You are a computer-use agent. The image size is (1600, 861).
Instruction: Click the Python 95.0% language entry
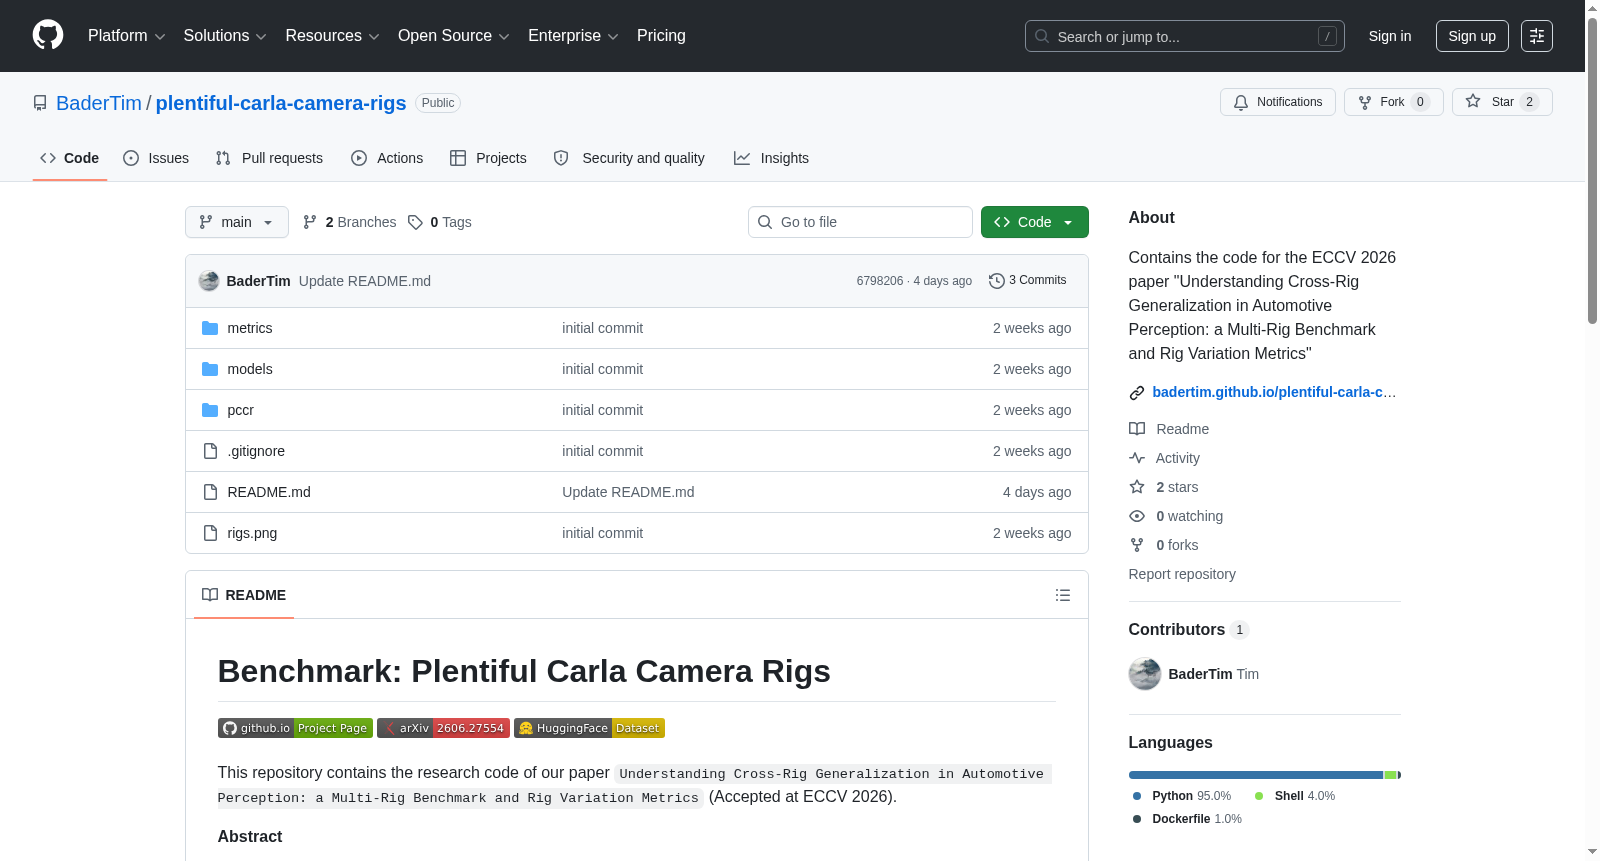point(1182,796)
